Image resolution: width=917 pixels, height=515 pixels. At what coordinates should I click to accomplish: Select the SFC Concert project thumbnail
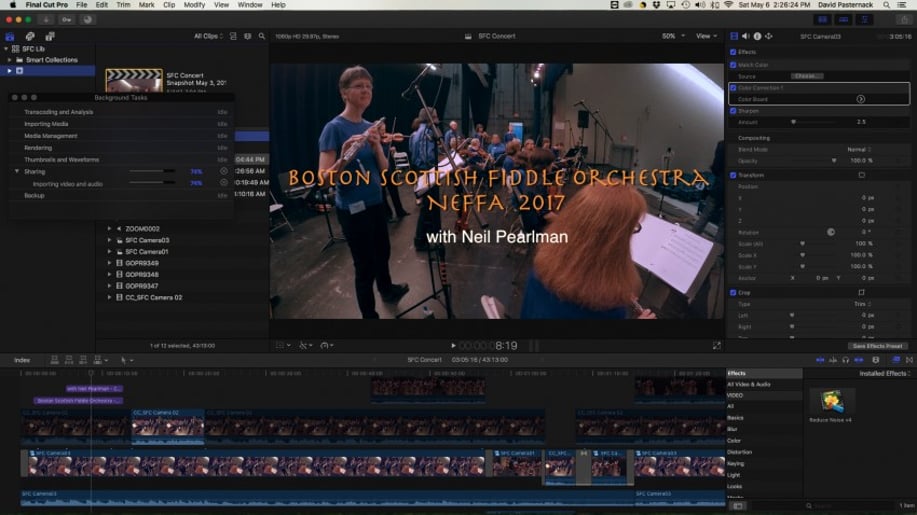(x=134, y=81)
